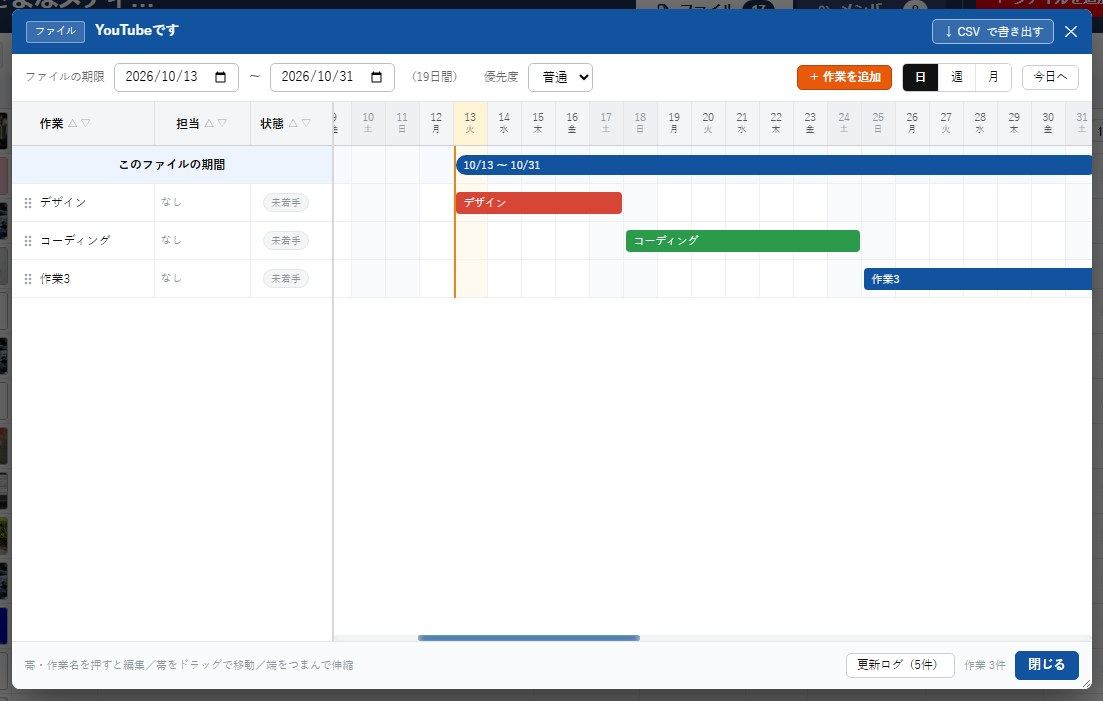1103x701 pixels.
Task: Grab dialog resize grip at corner
Action: 1087,683
